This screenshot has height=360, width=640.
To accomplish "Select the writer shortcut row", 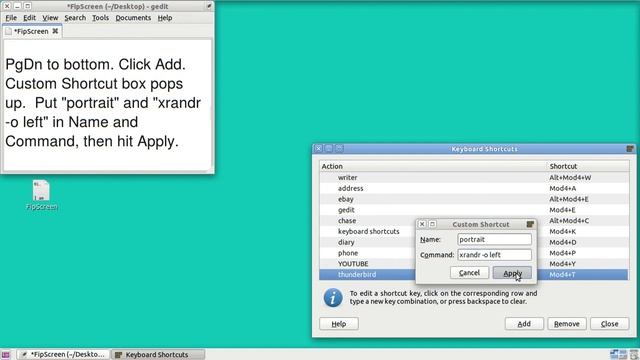I will [473, 178].
